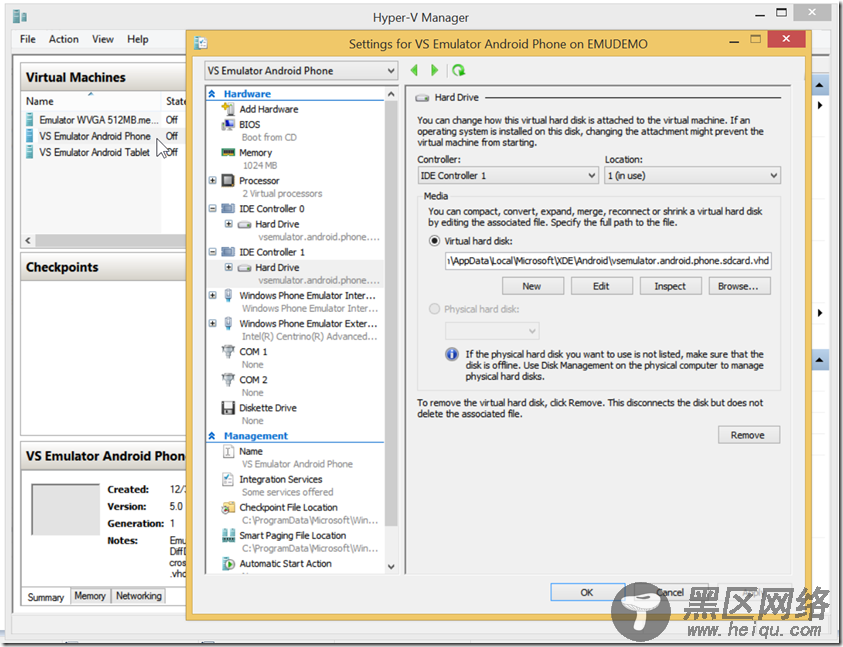Select the Virtual hard disk radio button

click(434, 241)
